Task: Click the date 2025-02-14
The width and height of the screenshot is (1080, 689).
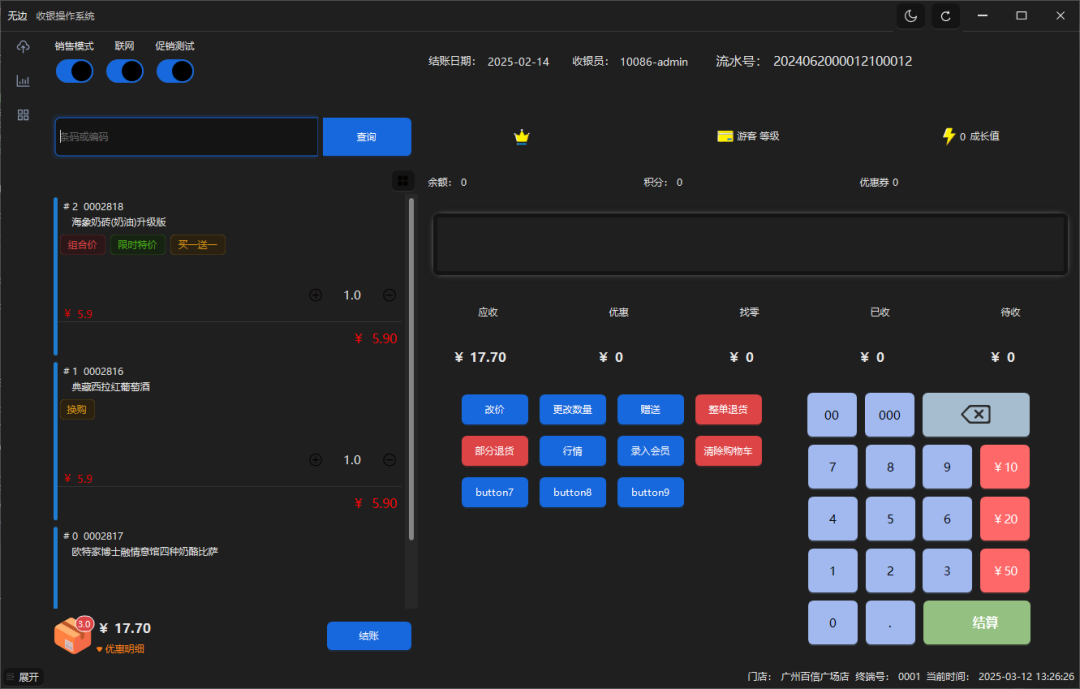Action: point(518,62)
